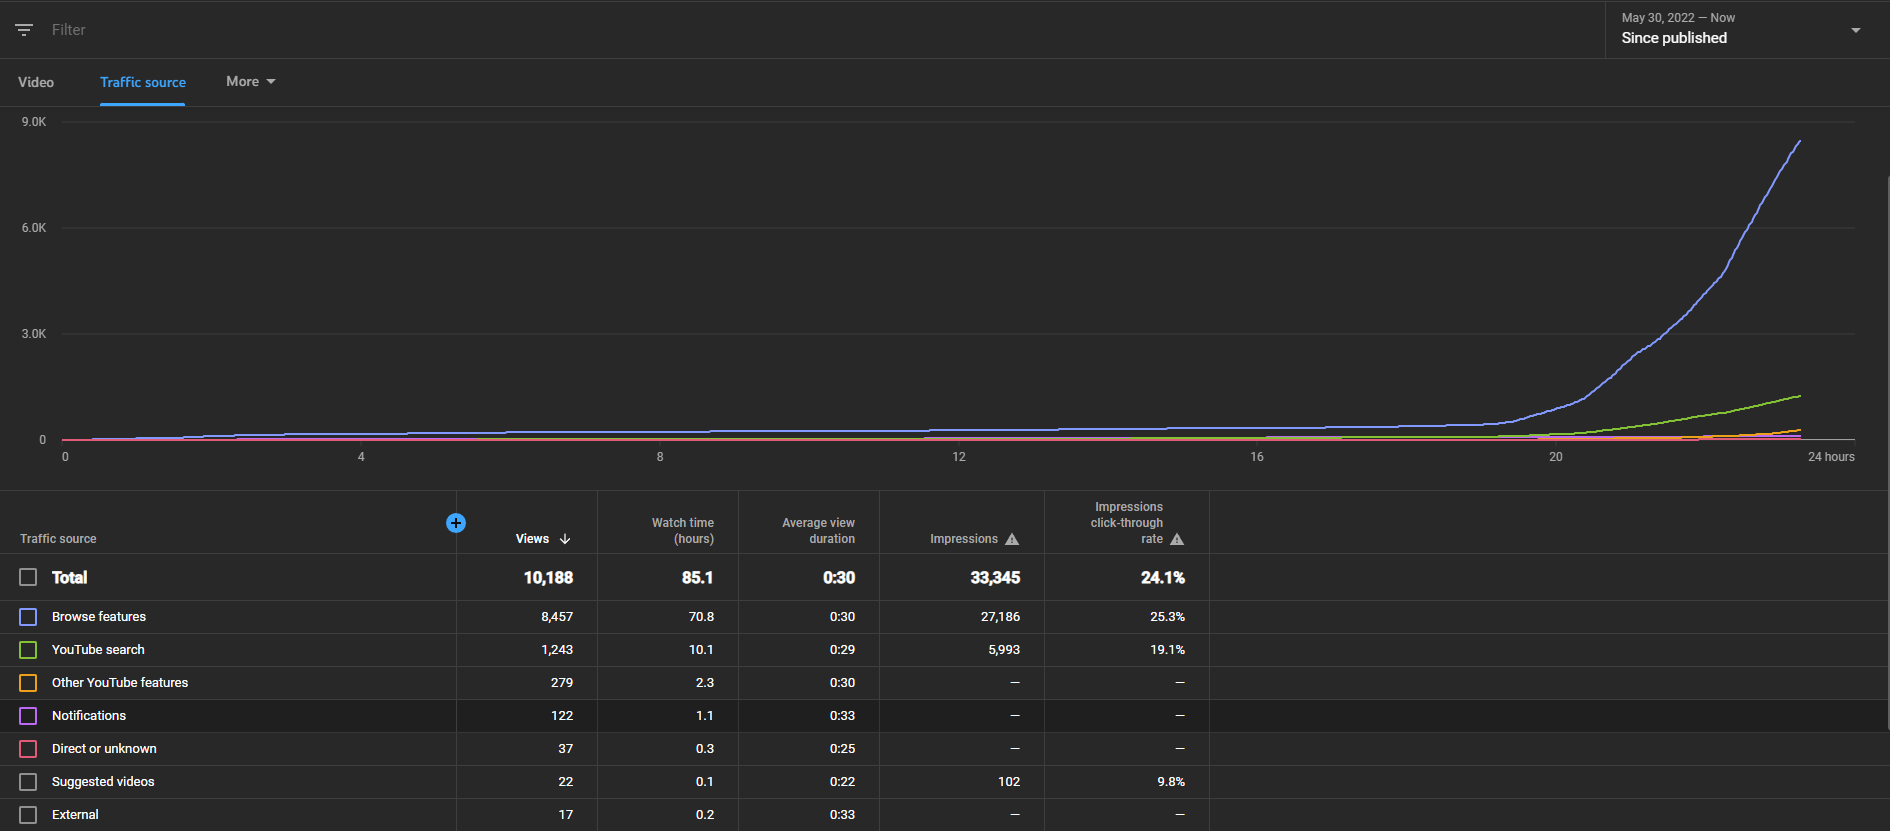Click the Filter input field
This screenshot has width=1890, height=831.
pos(800,30)
